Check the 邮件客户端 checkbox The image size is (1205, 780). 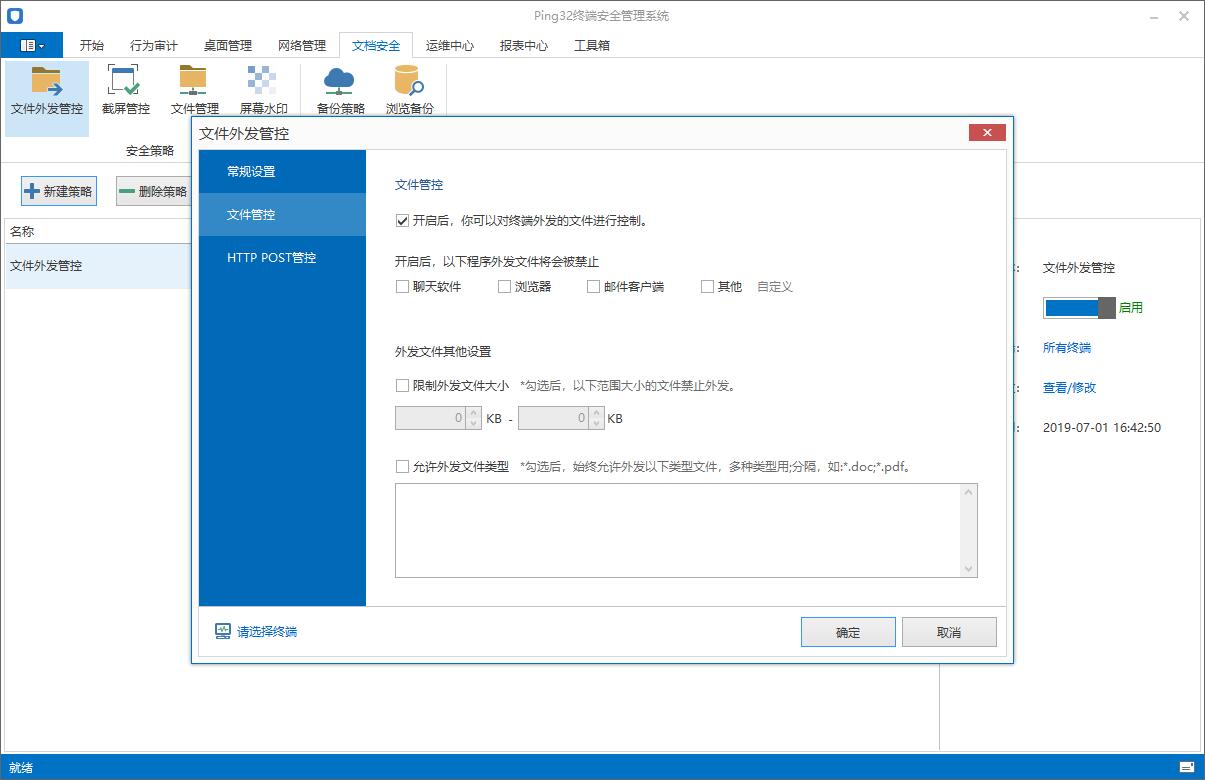pyautogui.click(x=594, y=286)
